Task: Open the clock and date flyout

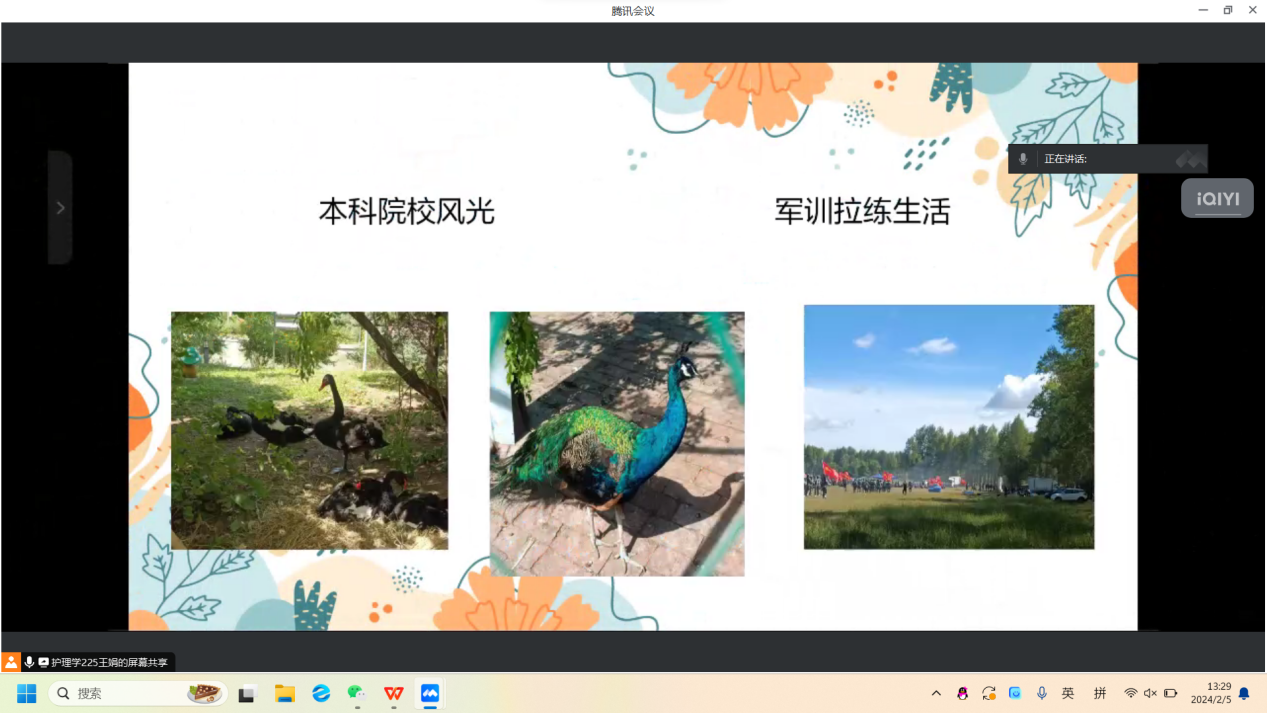Action: 1210,693
